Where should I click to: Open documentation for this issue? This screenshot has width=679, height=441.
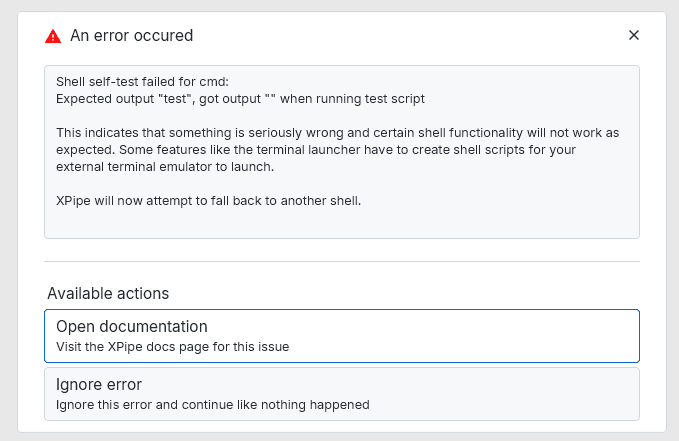[132, 327]
